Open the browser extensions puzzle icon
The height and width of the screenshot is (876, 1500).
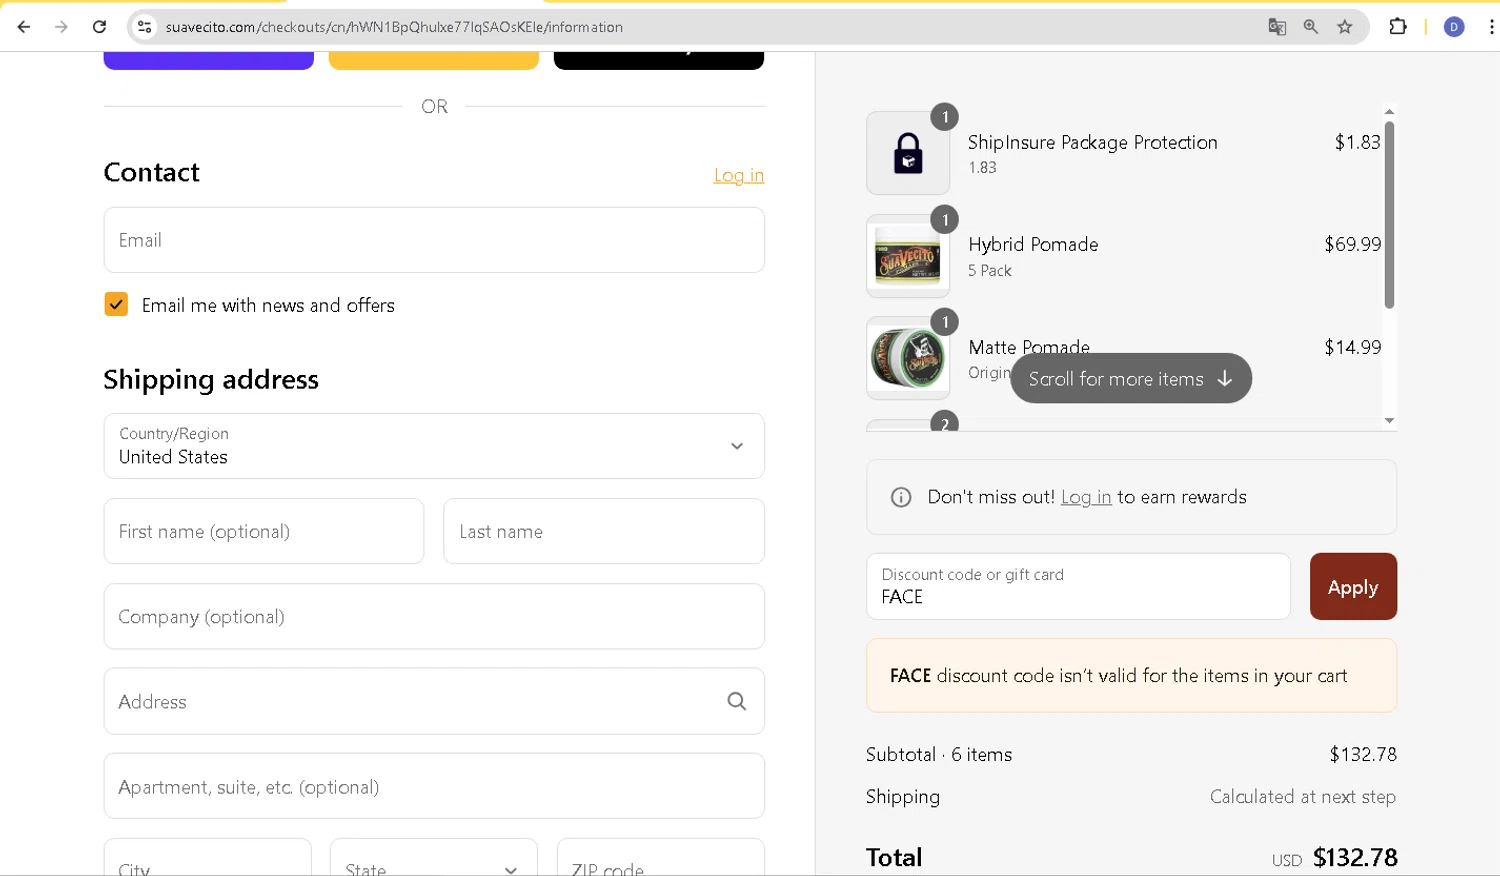point(1398,27)
